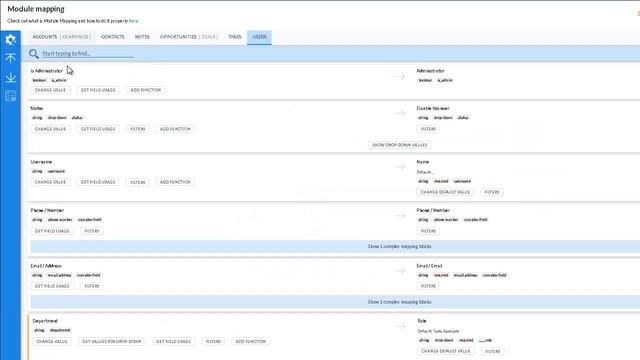The image size is (640, 360).
Task: Open Filters for source Phone/Number field
Action: pyautogui.click(x=92, y=231)
